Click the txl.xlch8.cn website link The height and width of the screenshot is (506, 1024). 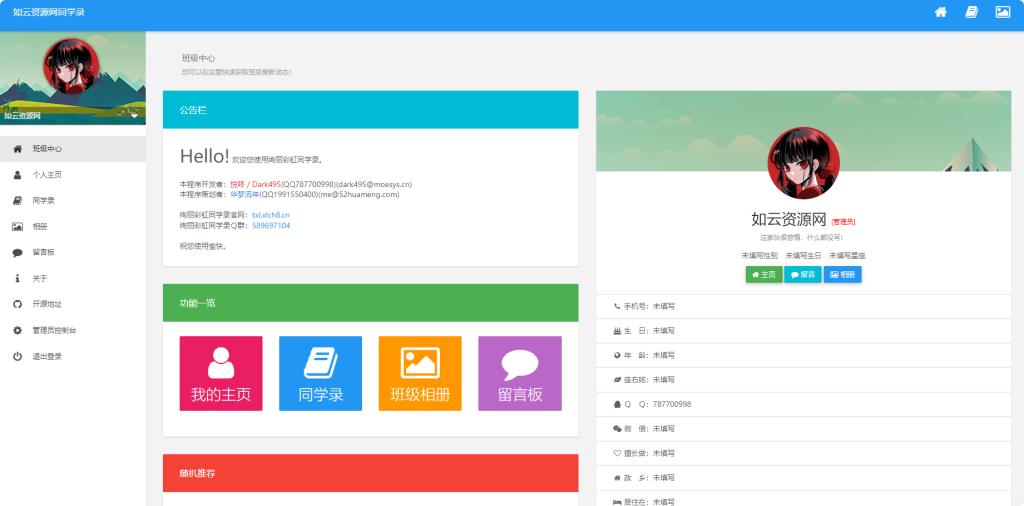[x=270, y=215]
